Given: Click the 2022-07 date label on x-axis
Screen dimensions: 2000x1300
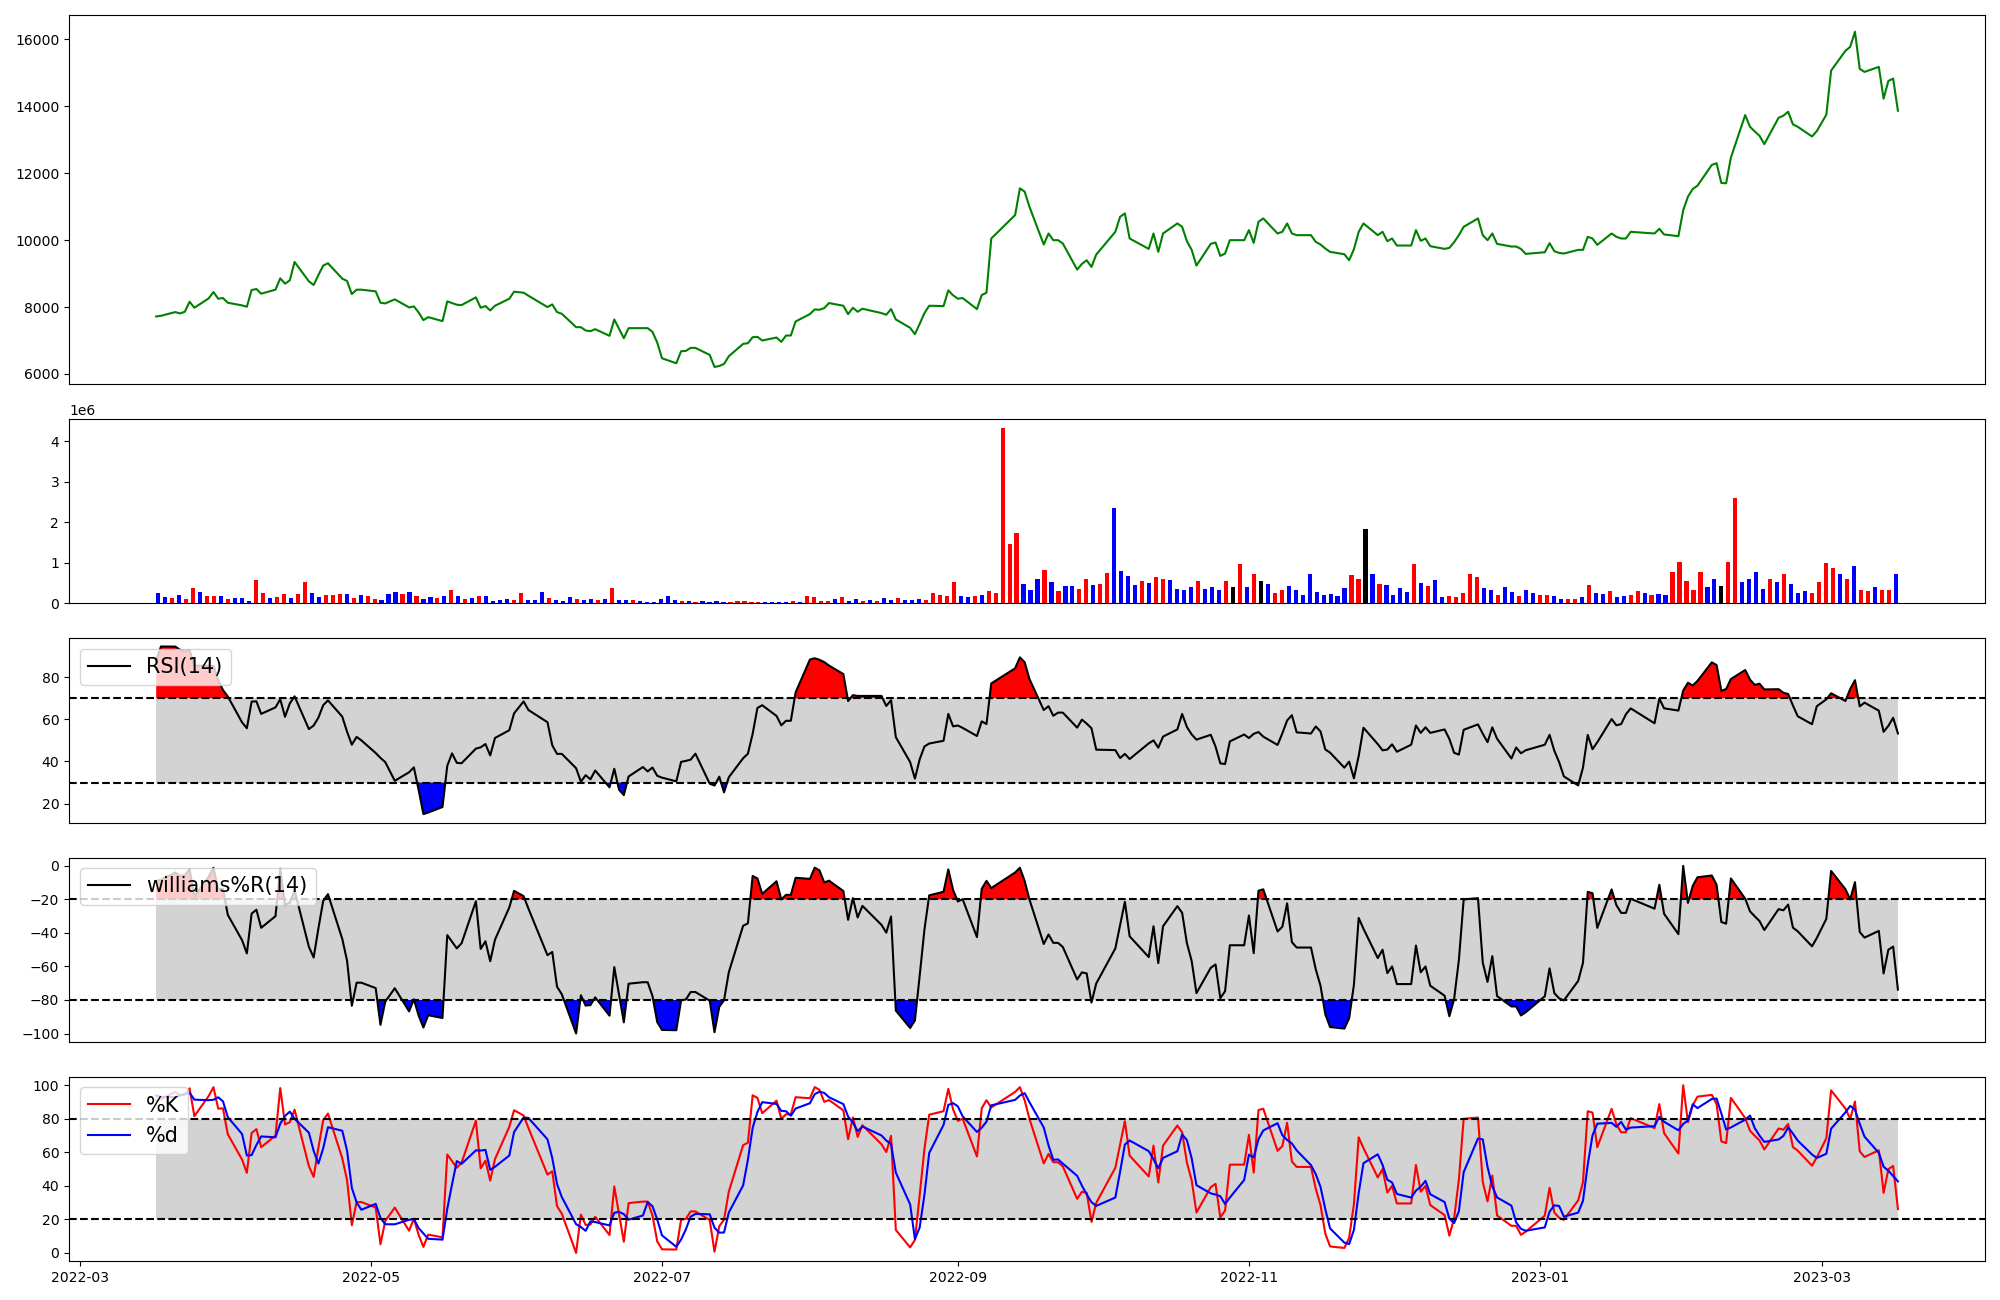Looking at the screenshot, I should coord(662,1277).
